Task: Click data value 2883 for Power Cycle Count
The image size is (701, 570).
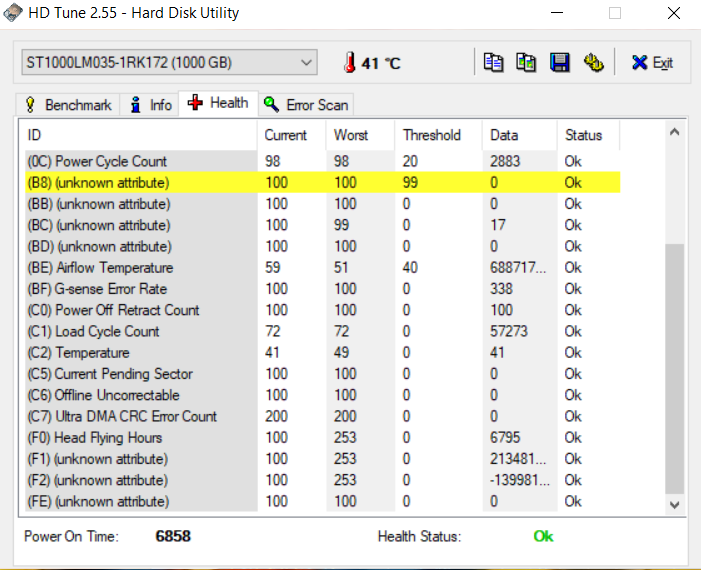Action: tap(505, 161)
